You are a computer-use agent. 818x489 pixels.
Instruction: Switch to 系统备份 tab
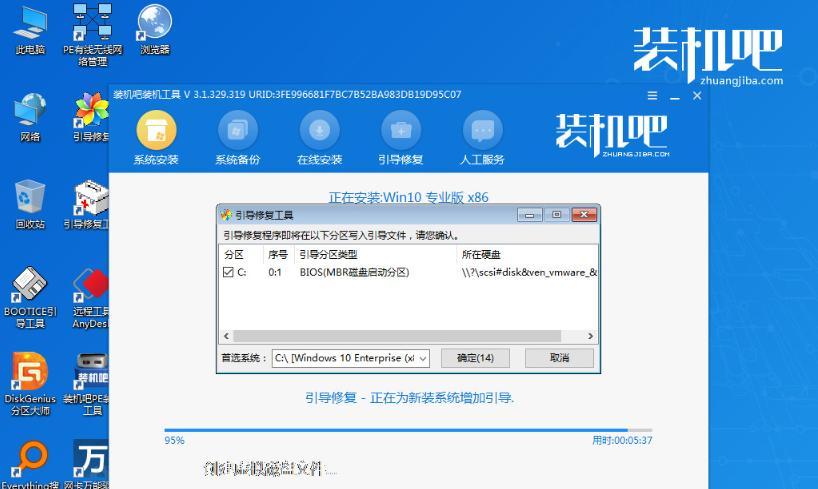click(237, 137)
